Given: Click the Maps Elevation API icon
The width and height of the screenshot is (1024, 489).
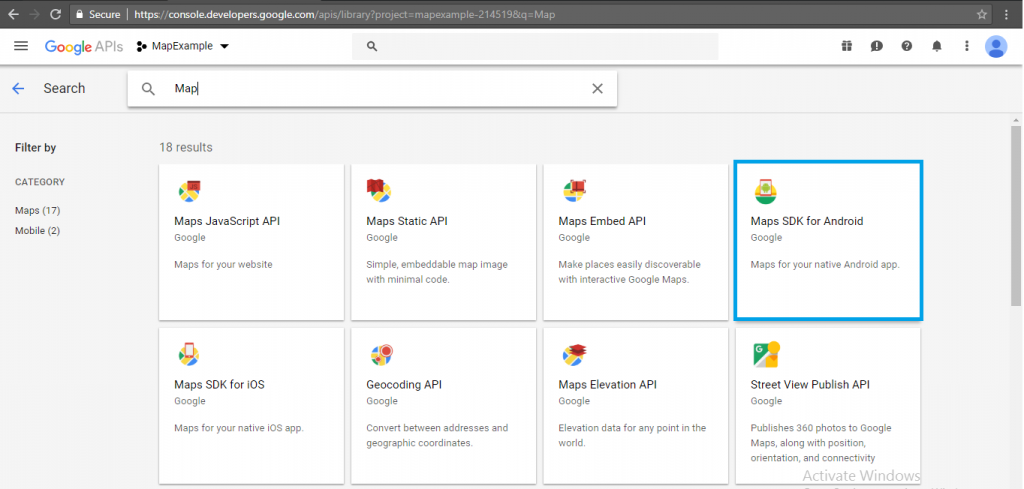Looking at the screenshot, I should (x=575, y=355).
